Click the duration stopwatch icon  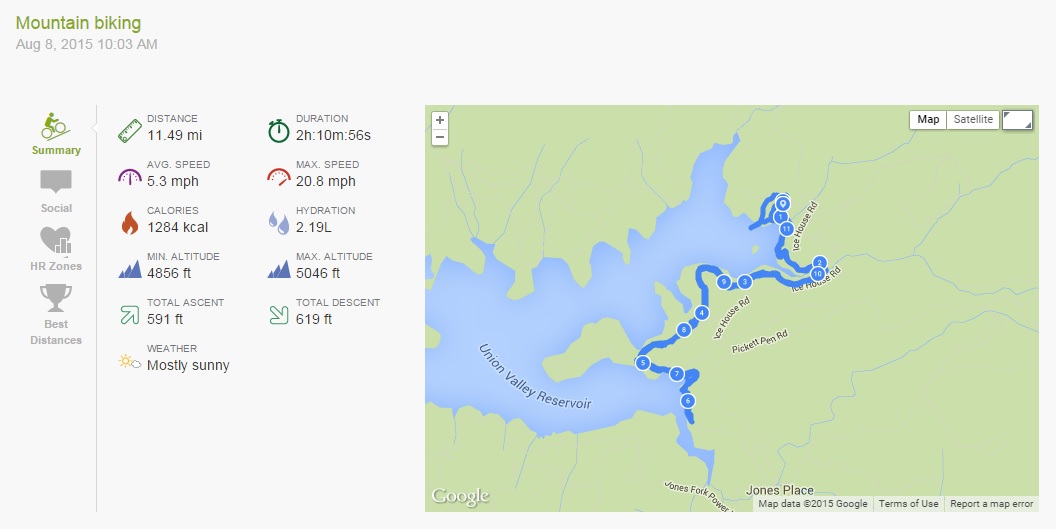tap(278, 130)
